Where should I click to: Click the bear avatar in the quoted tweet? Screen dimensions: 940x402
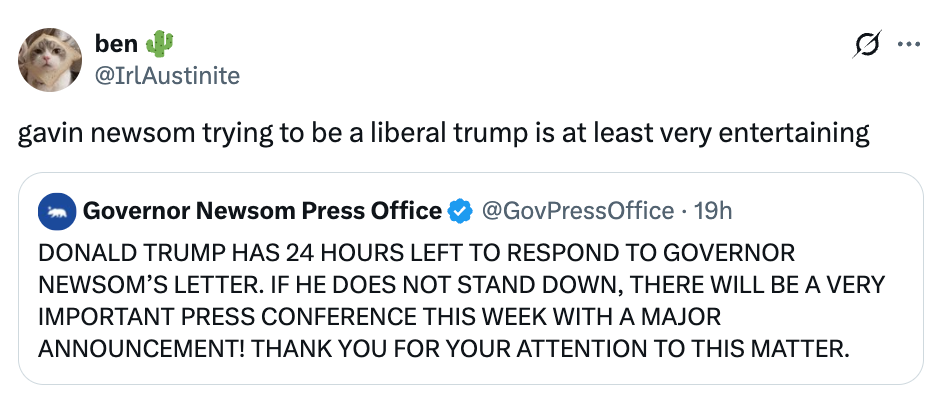pos(55,211)
